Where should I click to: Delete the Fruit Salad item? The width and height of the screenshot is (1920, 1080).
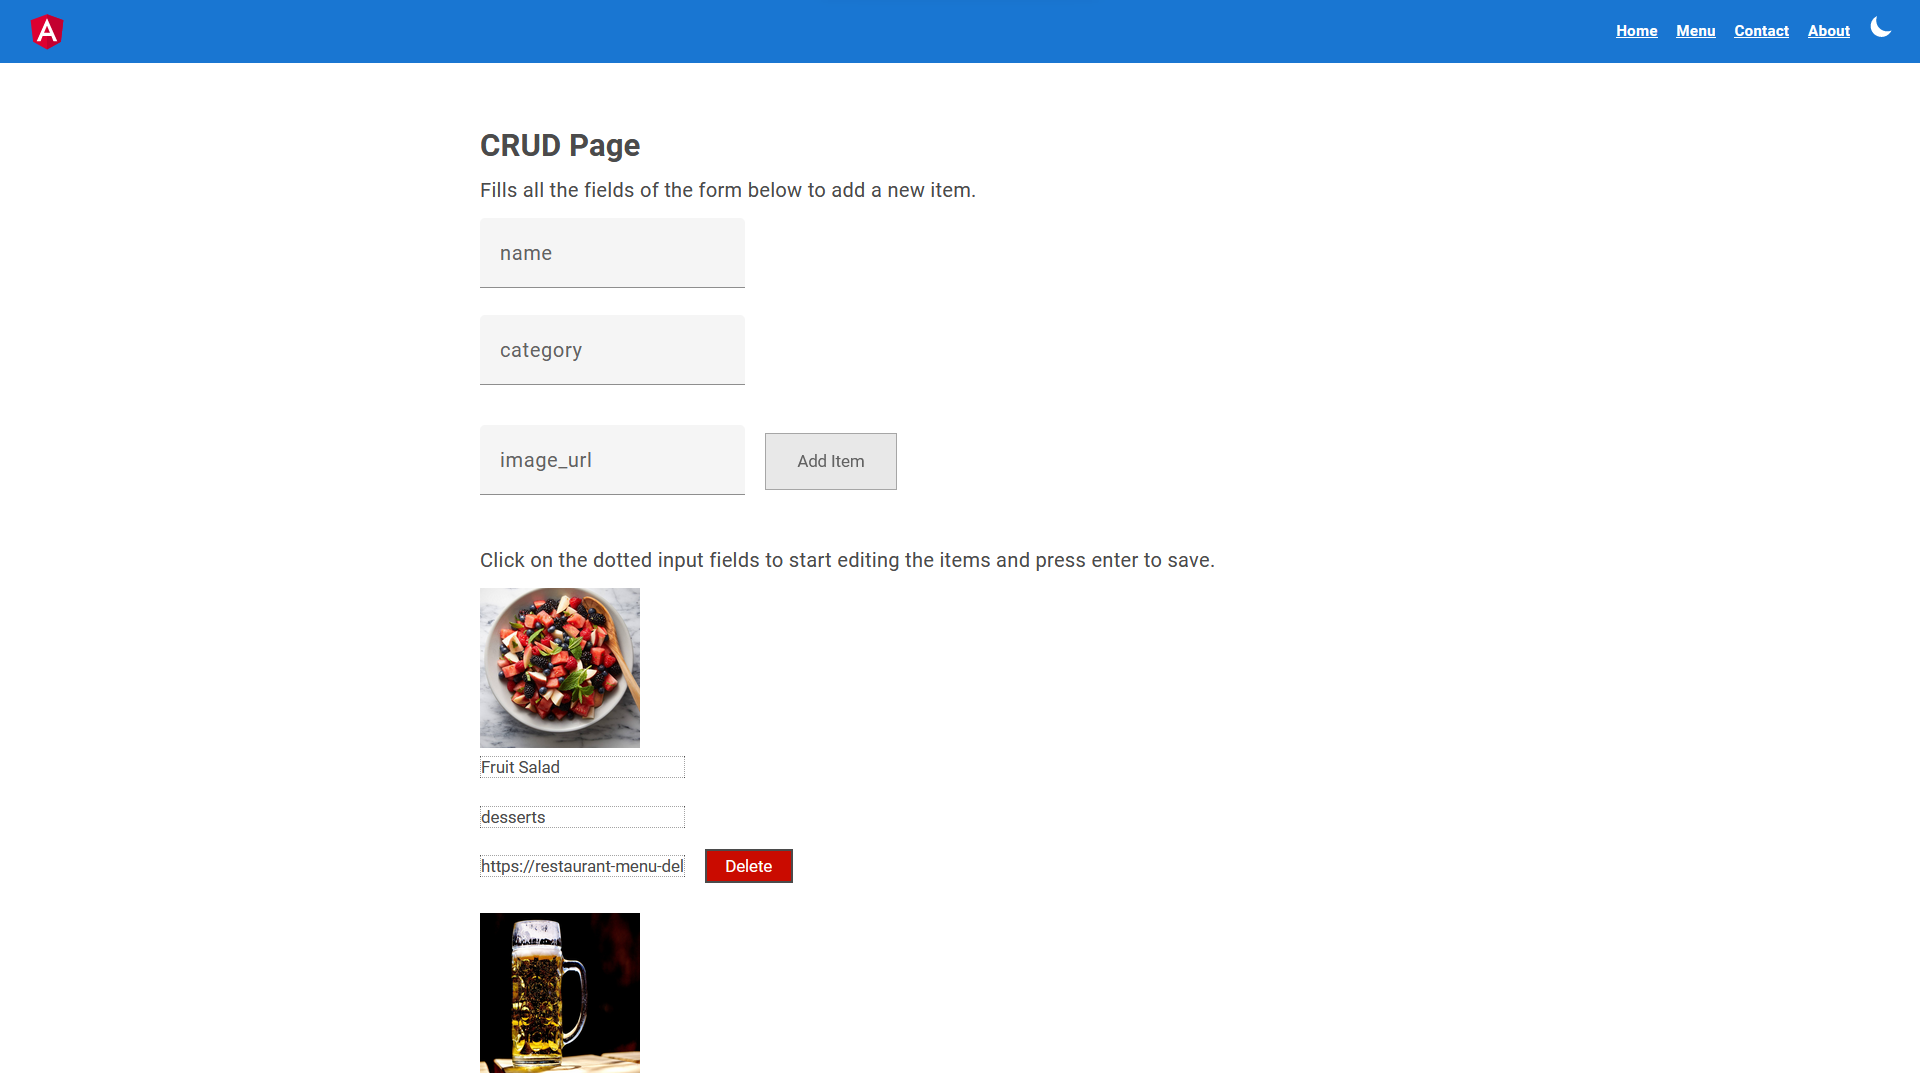748,866
